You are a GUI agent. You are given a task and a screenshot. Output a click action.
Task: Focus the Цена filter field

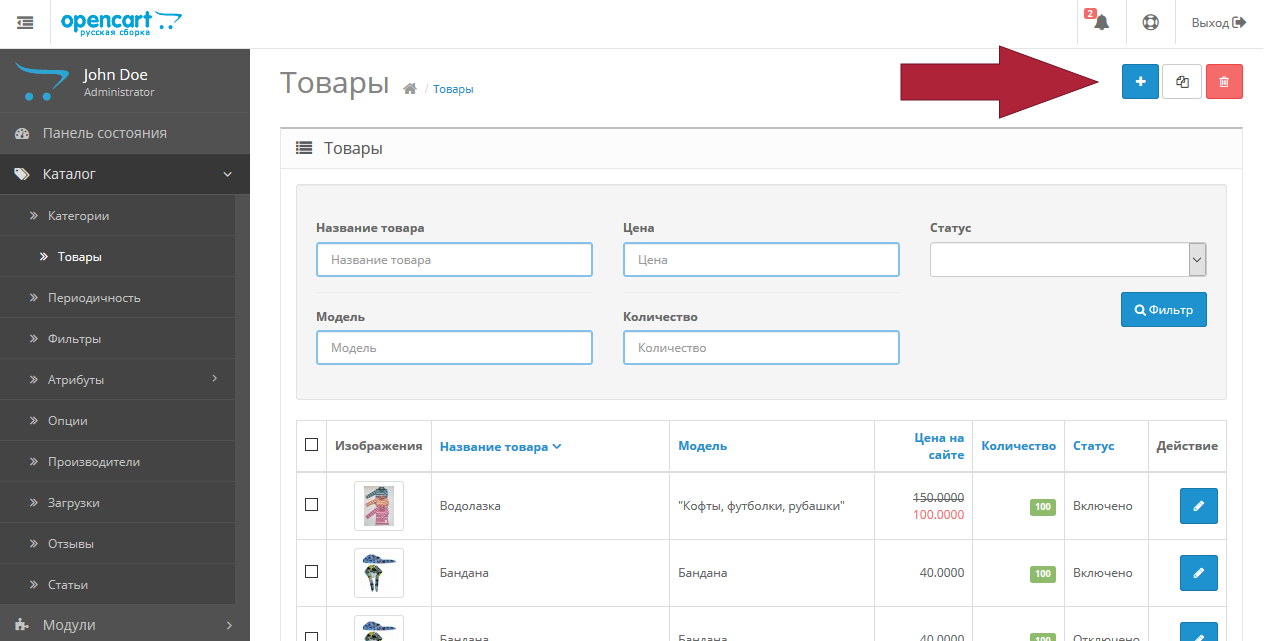point(761,260)
